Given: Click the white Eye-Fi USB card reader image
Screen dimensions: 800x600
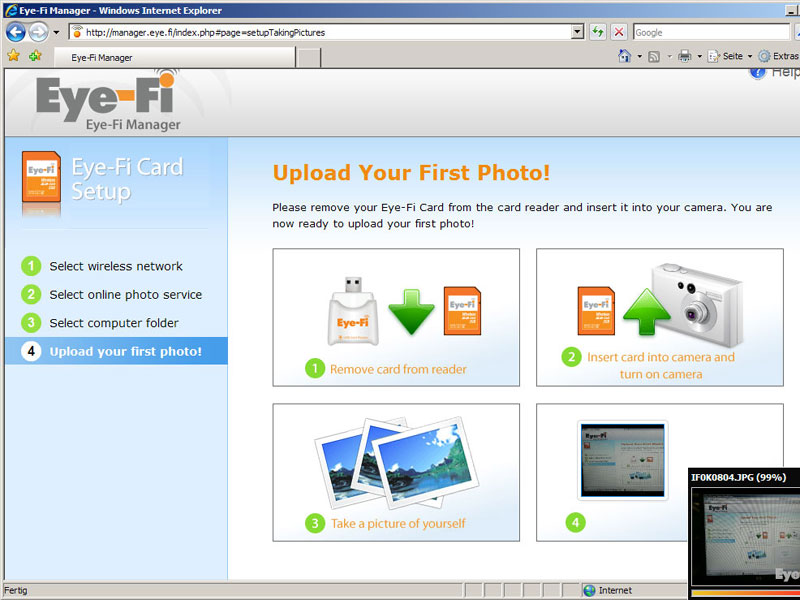Looking at the screenshot, I should point(353,311).
